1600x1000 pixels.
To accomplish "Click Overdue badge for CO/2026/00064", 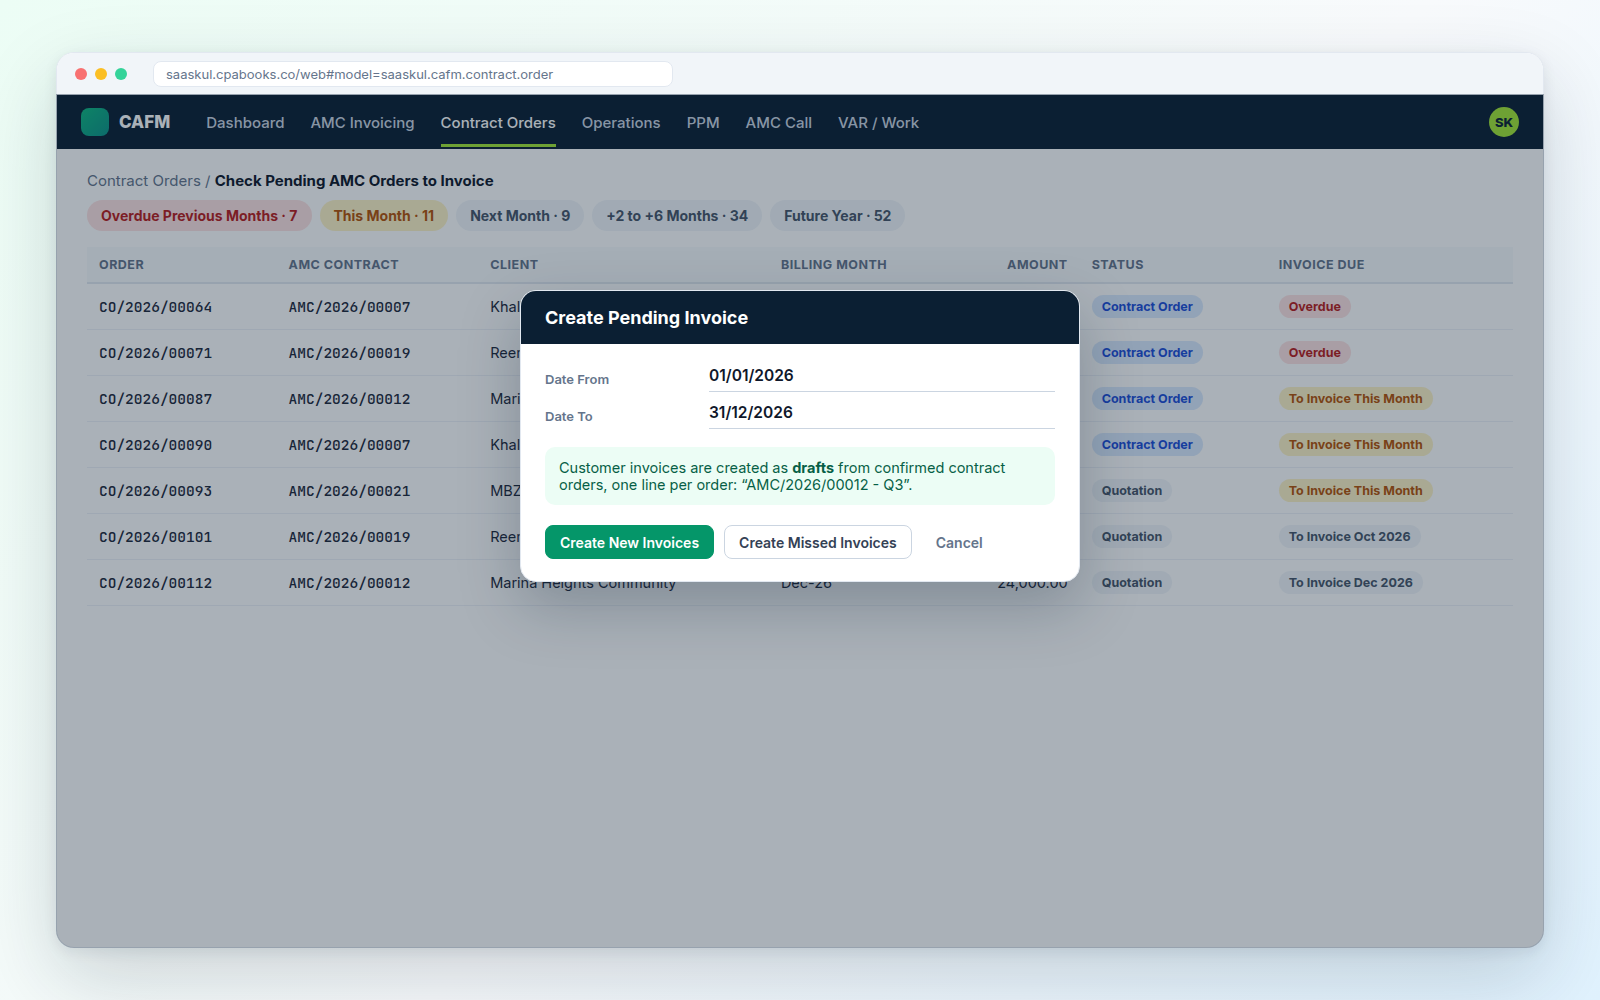I will coord(1314,307).
